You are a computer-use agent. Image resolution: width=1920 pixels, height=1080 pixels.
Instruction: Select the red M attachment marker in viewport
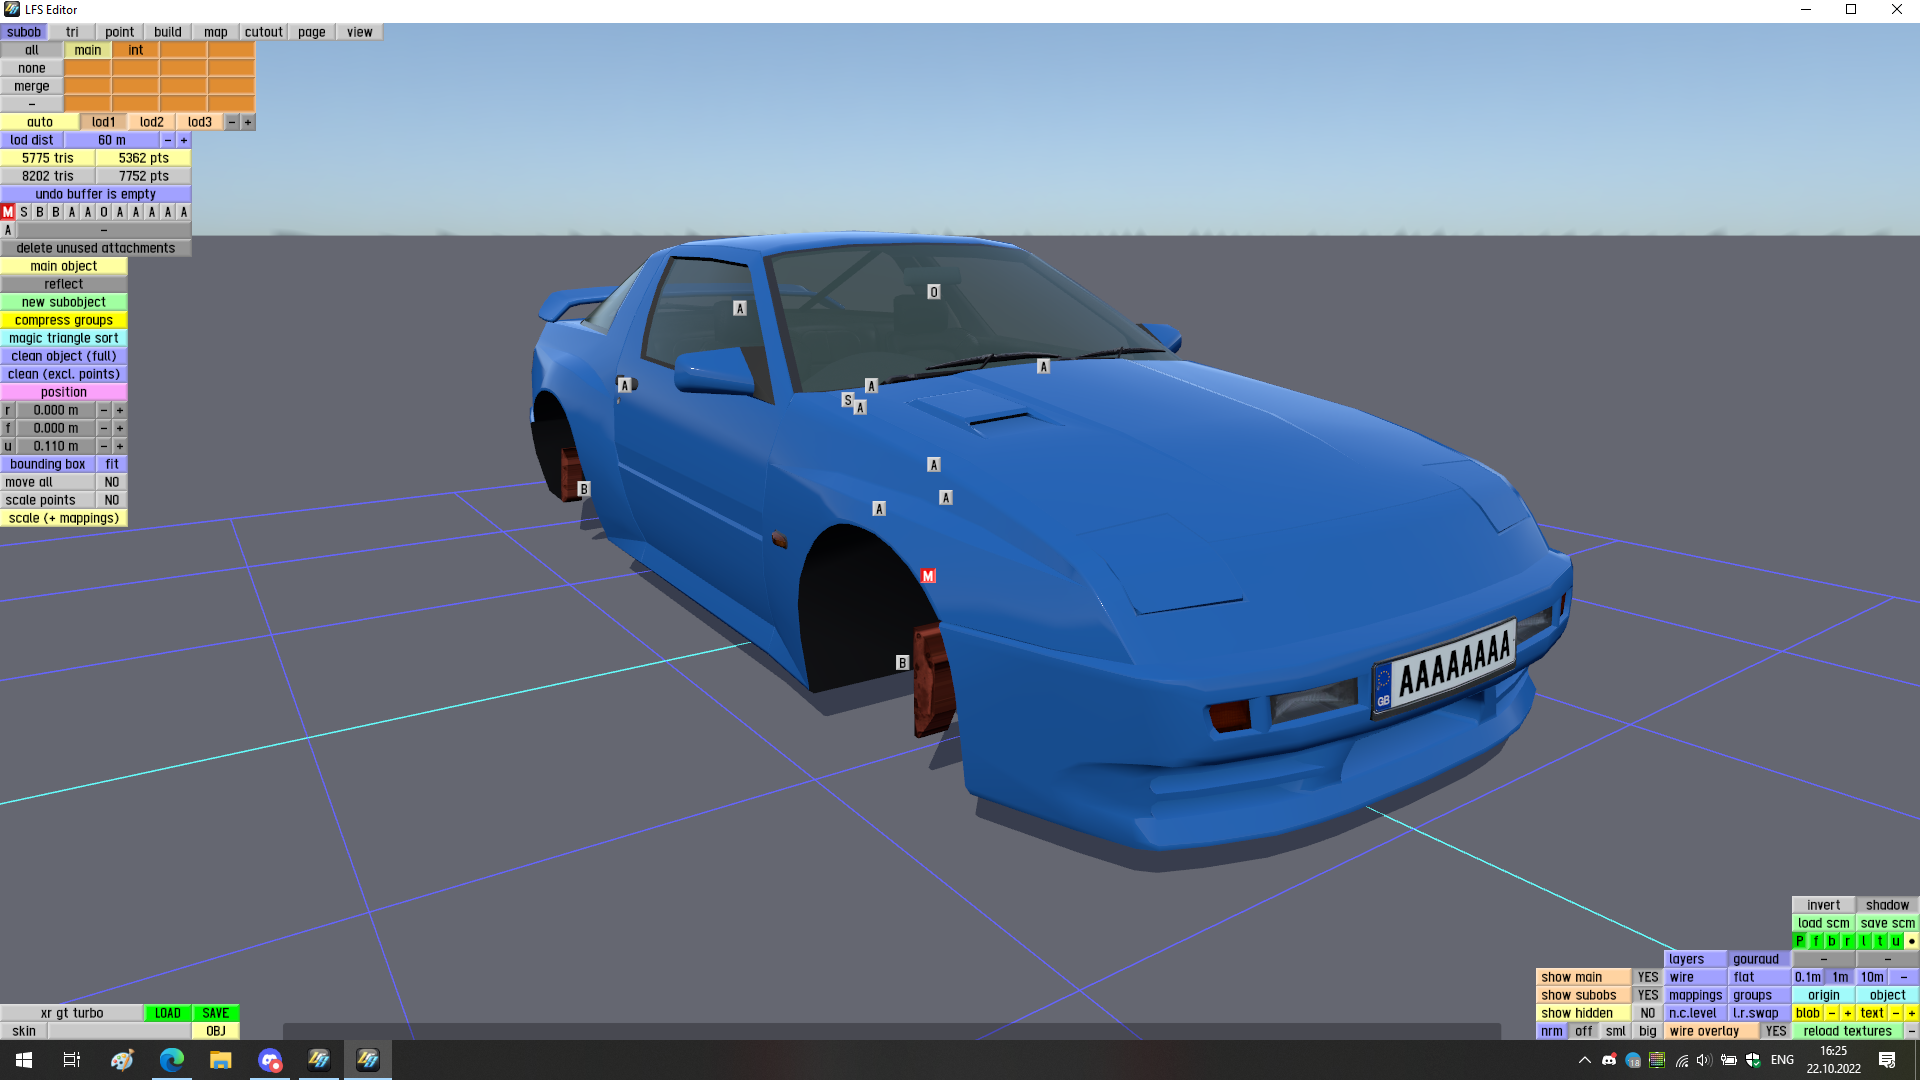coord(928,576)
